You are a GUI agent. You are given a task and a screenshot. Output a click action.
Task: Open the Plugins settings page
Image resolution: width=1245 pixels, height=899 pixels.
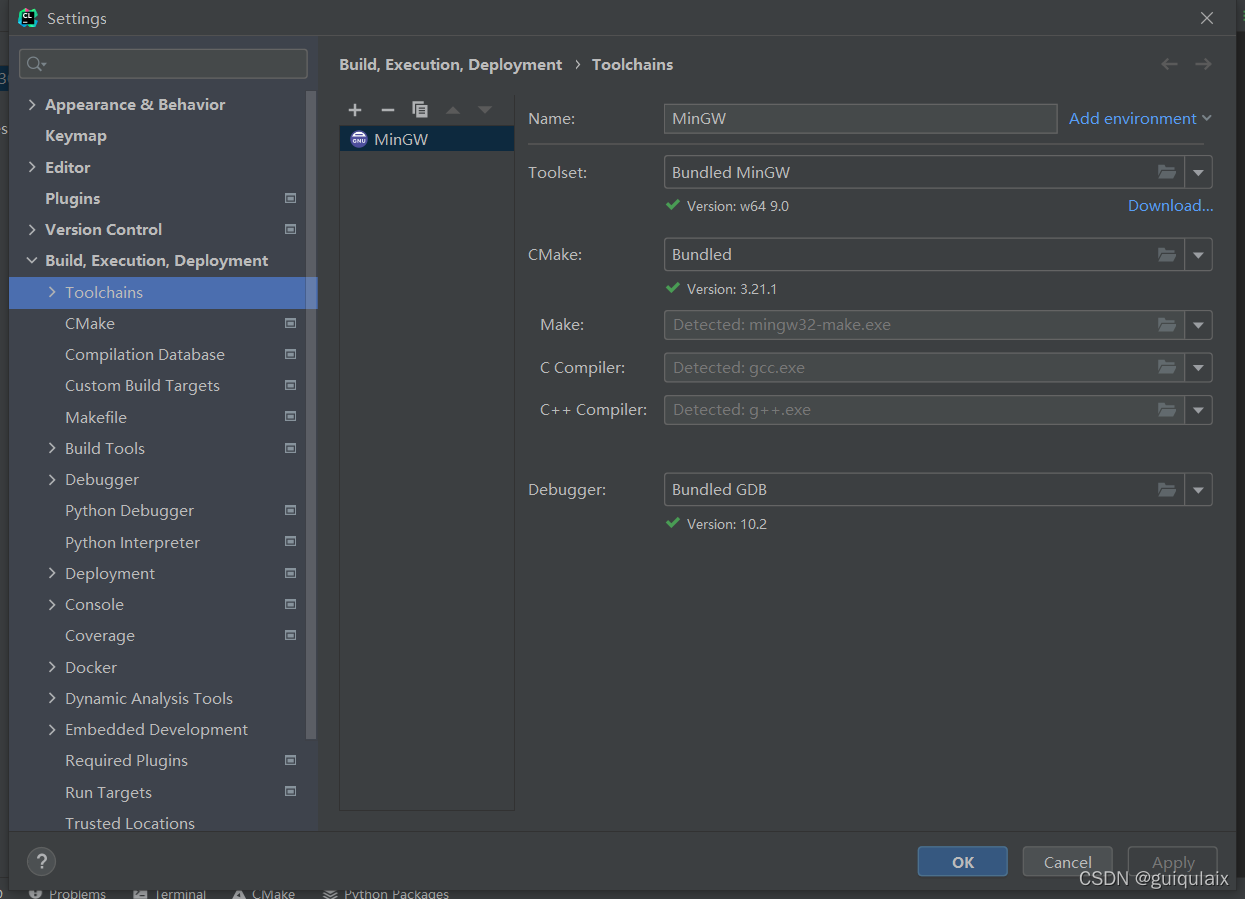73,198
